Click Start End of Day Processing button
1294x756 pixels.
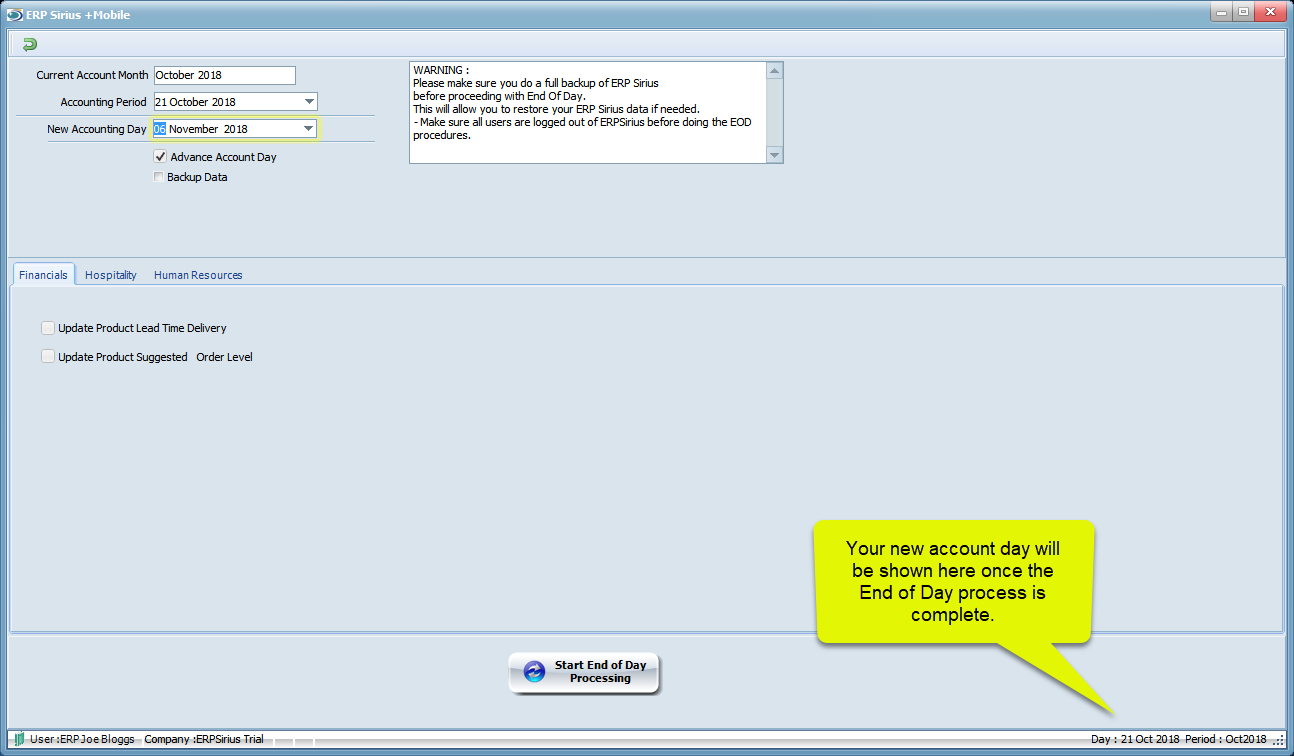coord(584,672)
